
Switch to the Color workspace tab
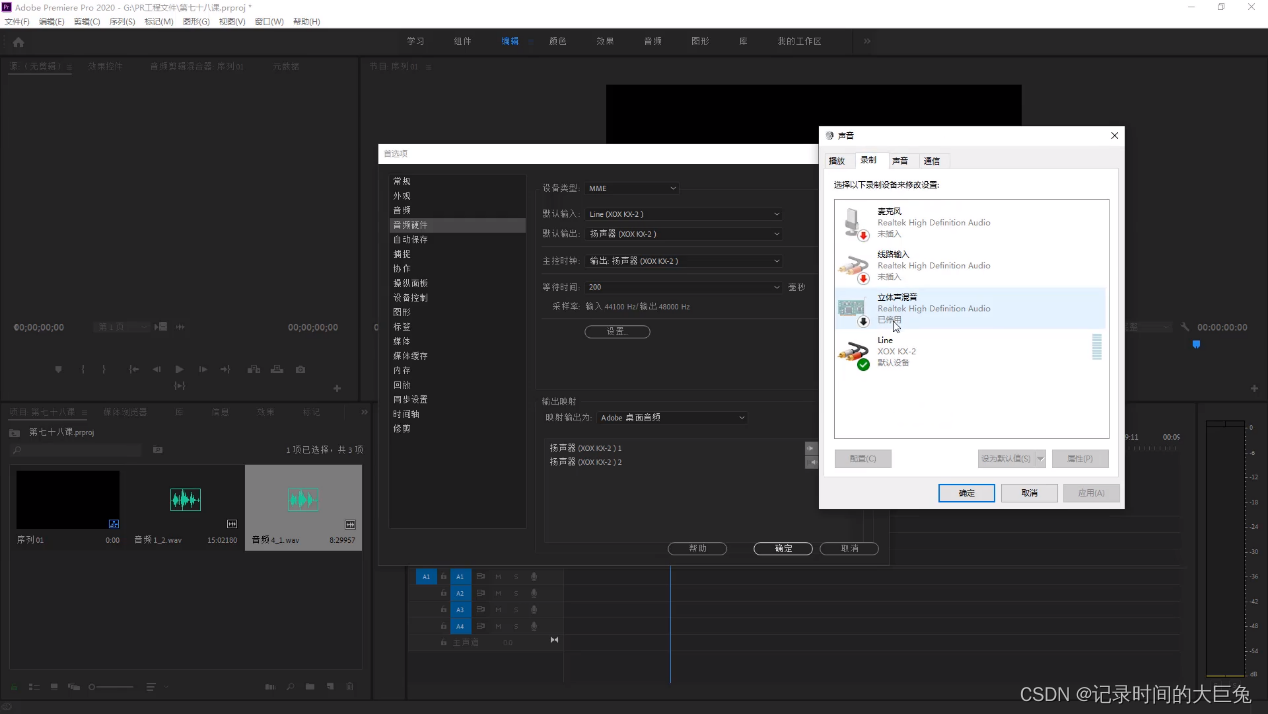pyautogui.click(x=557, y=41)
